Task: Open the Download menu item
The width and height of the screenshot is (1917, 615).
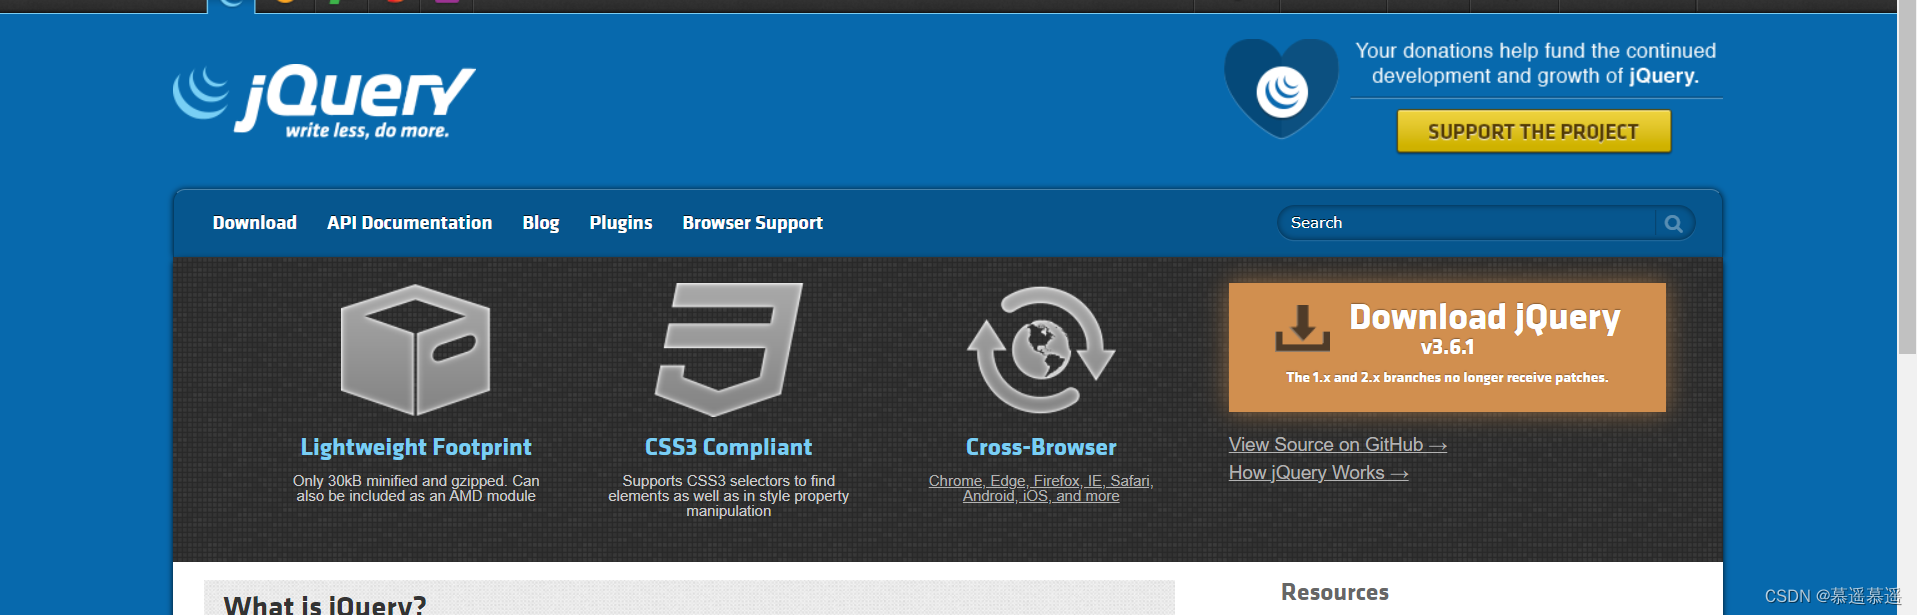Action: [255, 223]
